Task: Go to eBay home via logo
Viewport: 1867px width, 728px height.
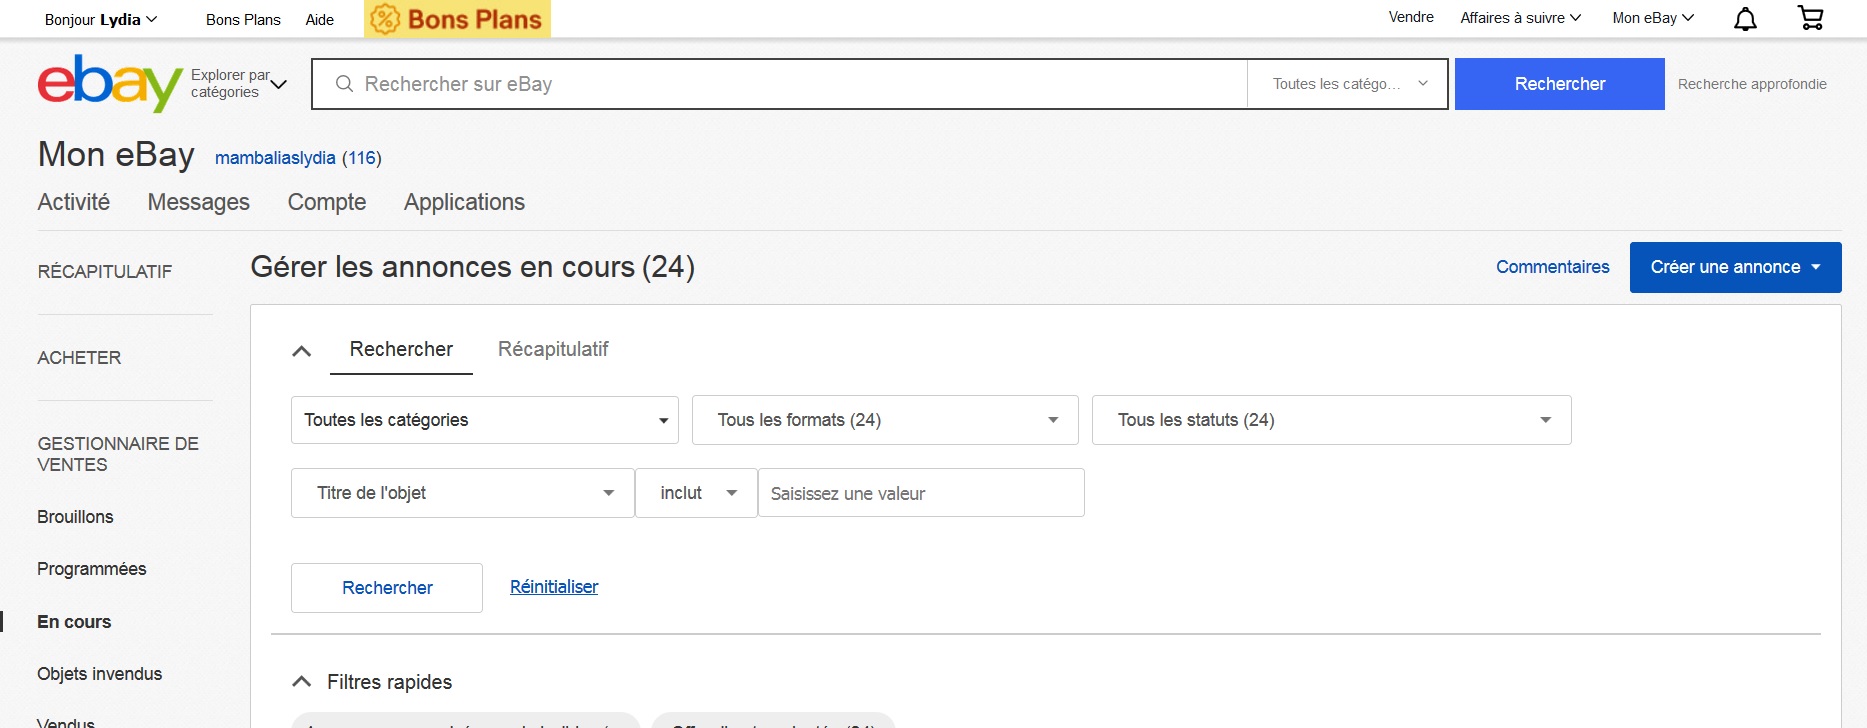Action: [x=110, y=84]
